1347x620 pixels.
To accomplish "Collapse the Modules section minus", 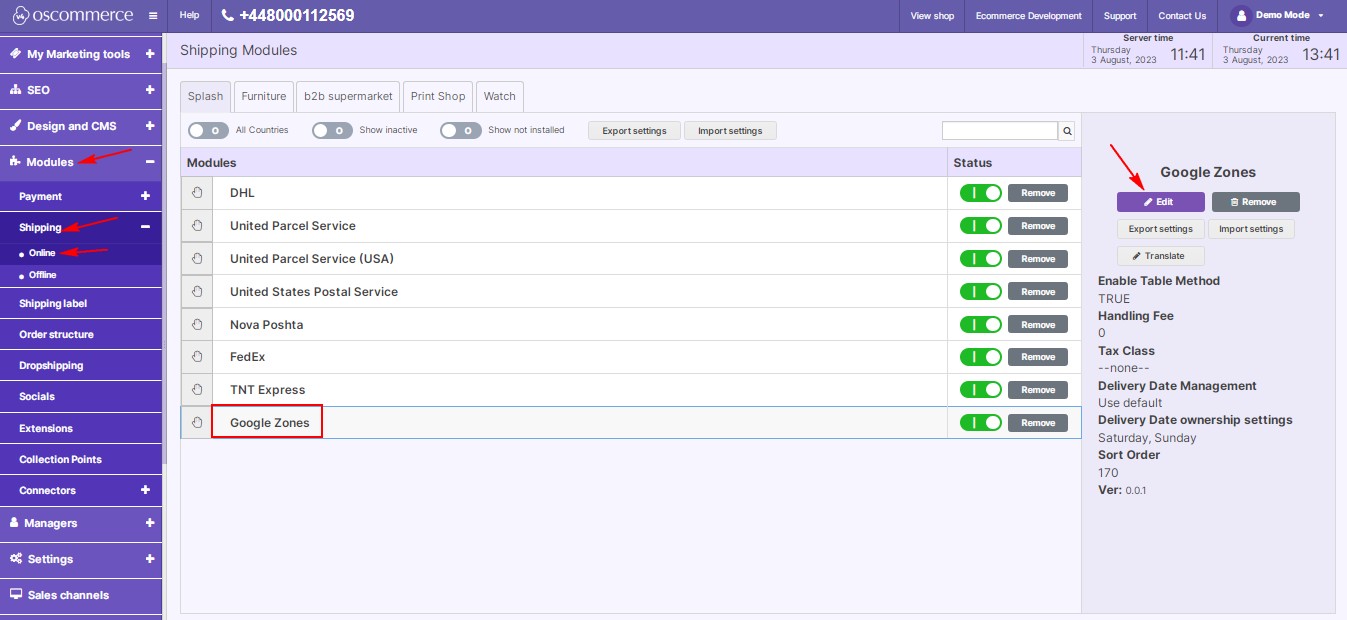I will pyautogui.click(x=150, y=162).
